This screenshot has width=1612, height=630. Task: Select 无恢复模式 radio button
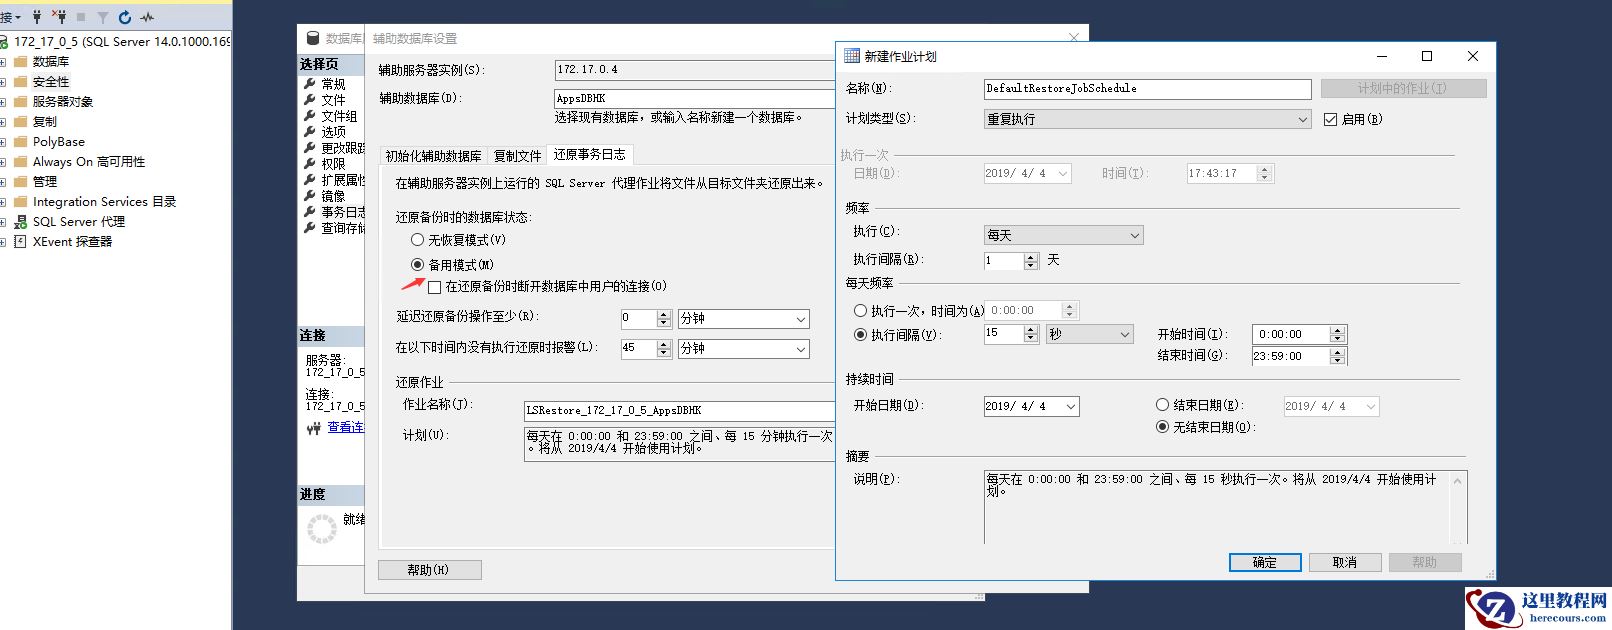pyautogui.click(x=418, y=240)
